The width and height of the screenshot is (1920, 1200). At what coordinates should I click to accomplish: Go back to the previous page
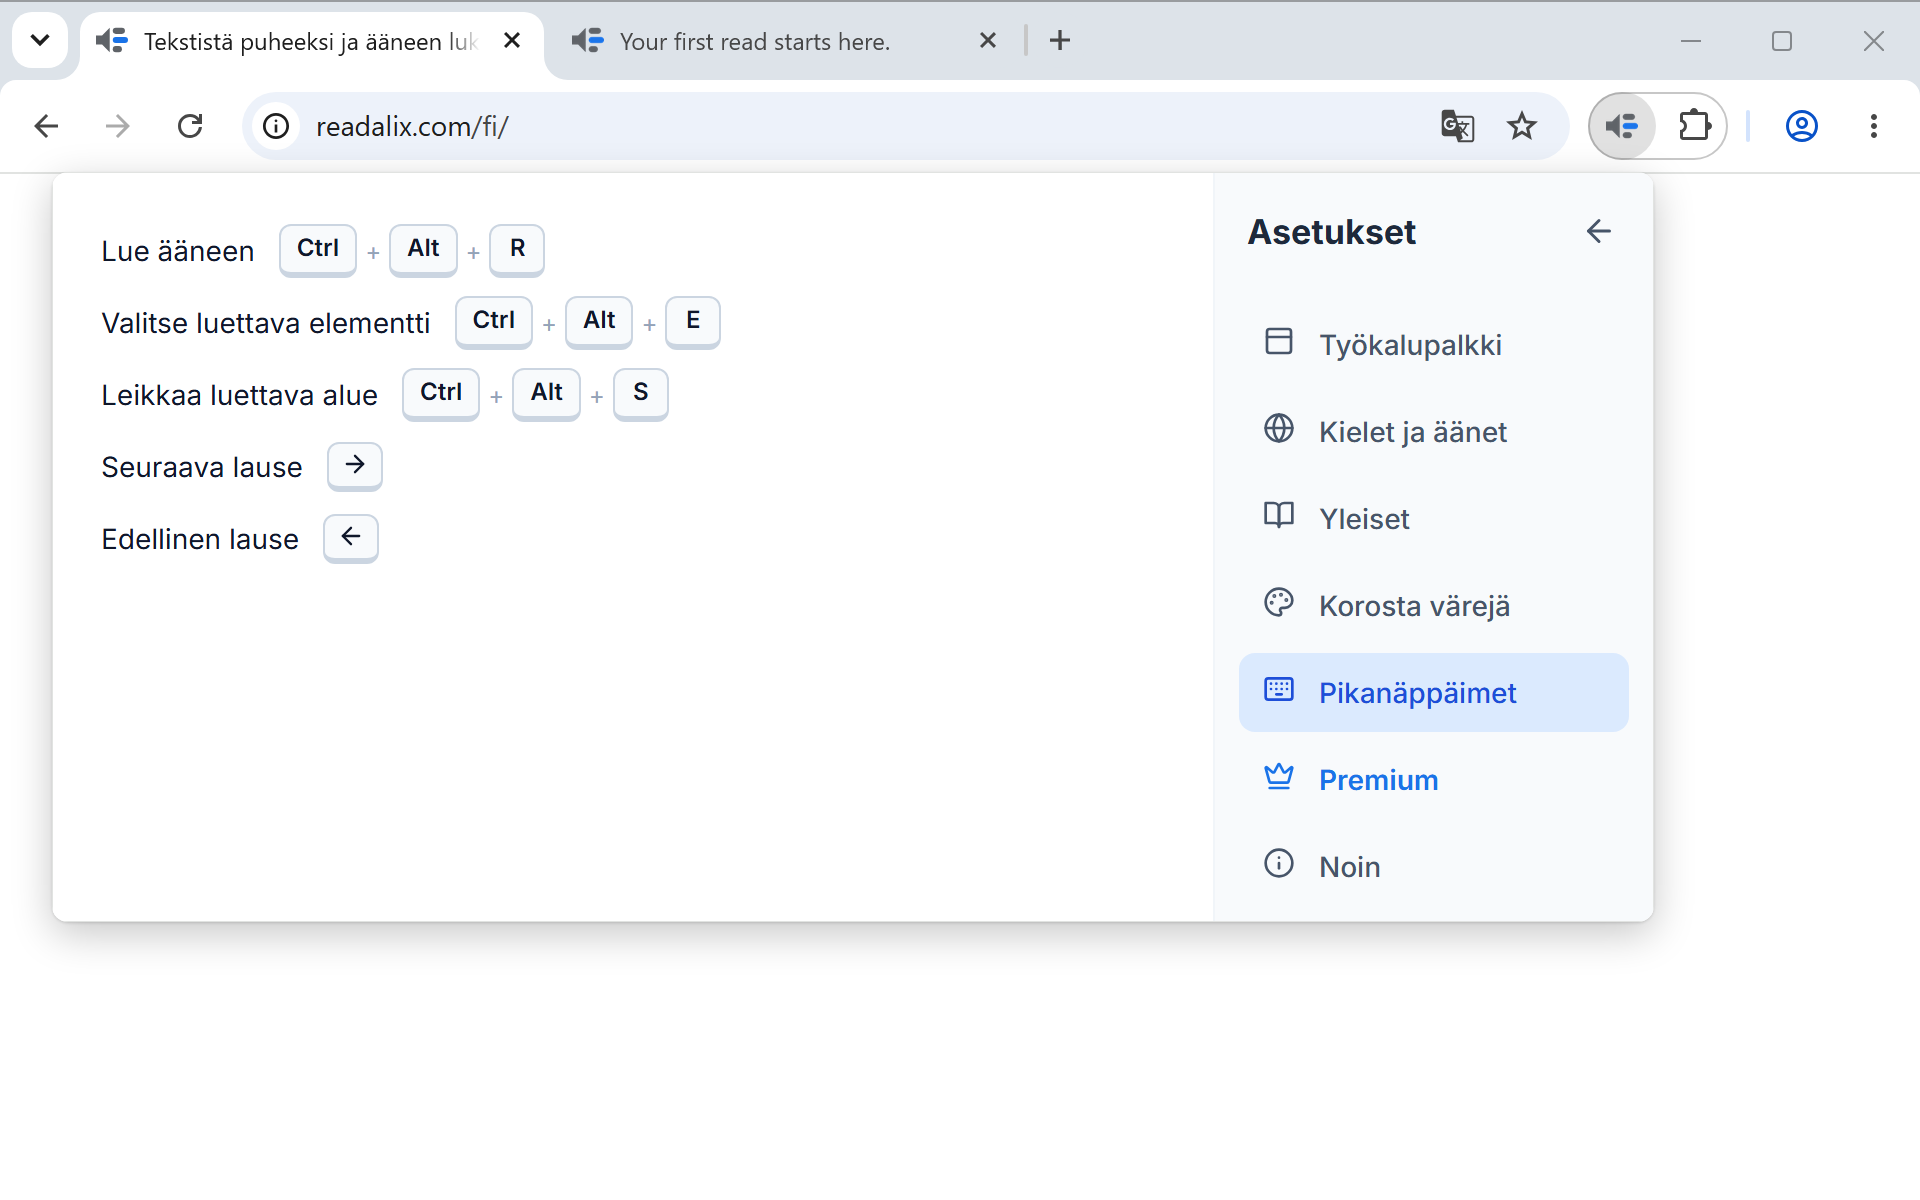46,126
